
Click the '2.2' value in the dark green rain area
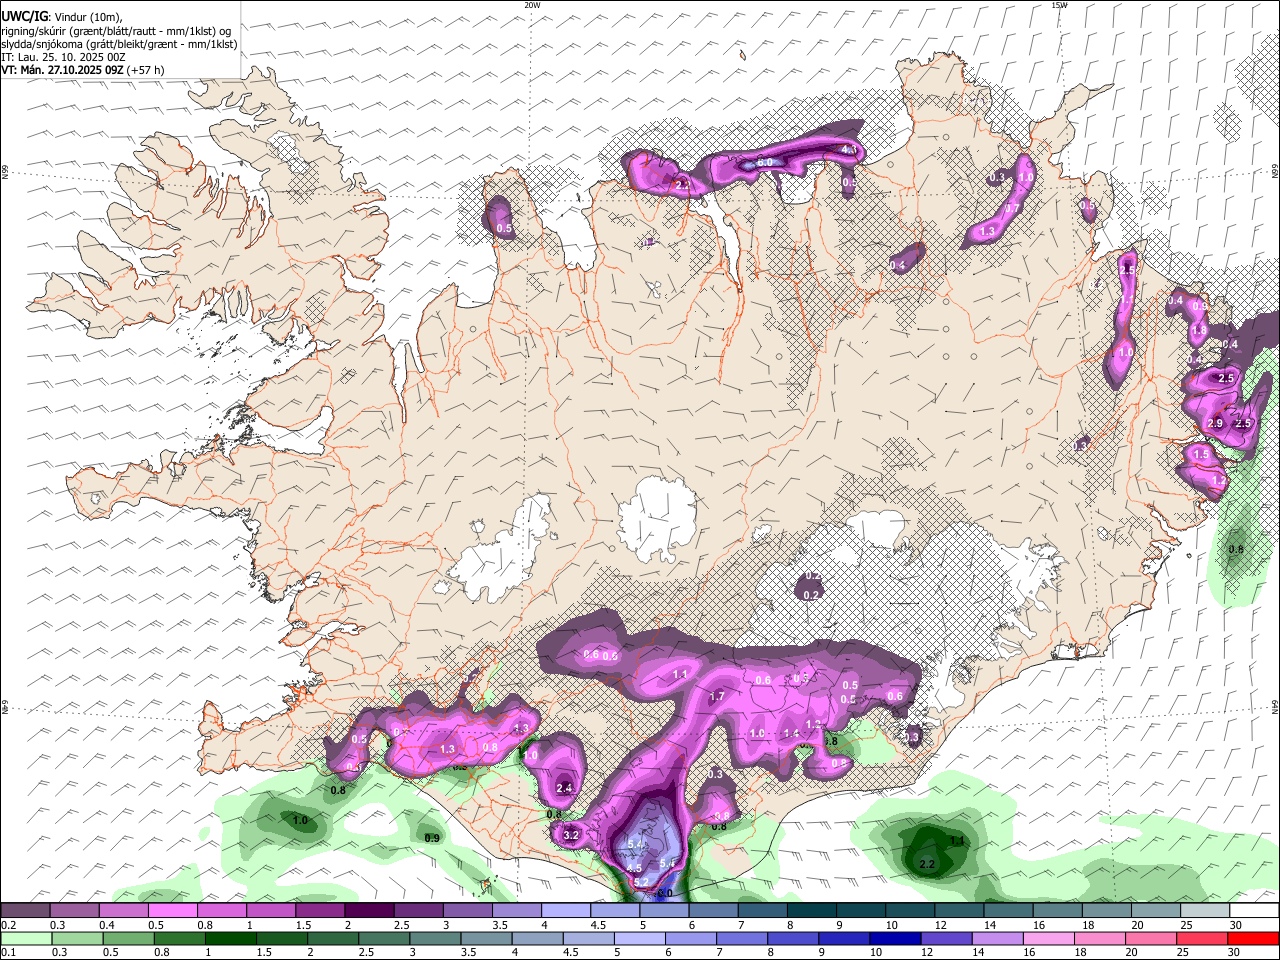(x=926, y=864)
